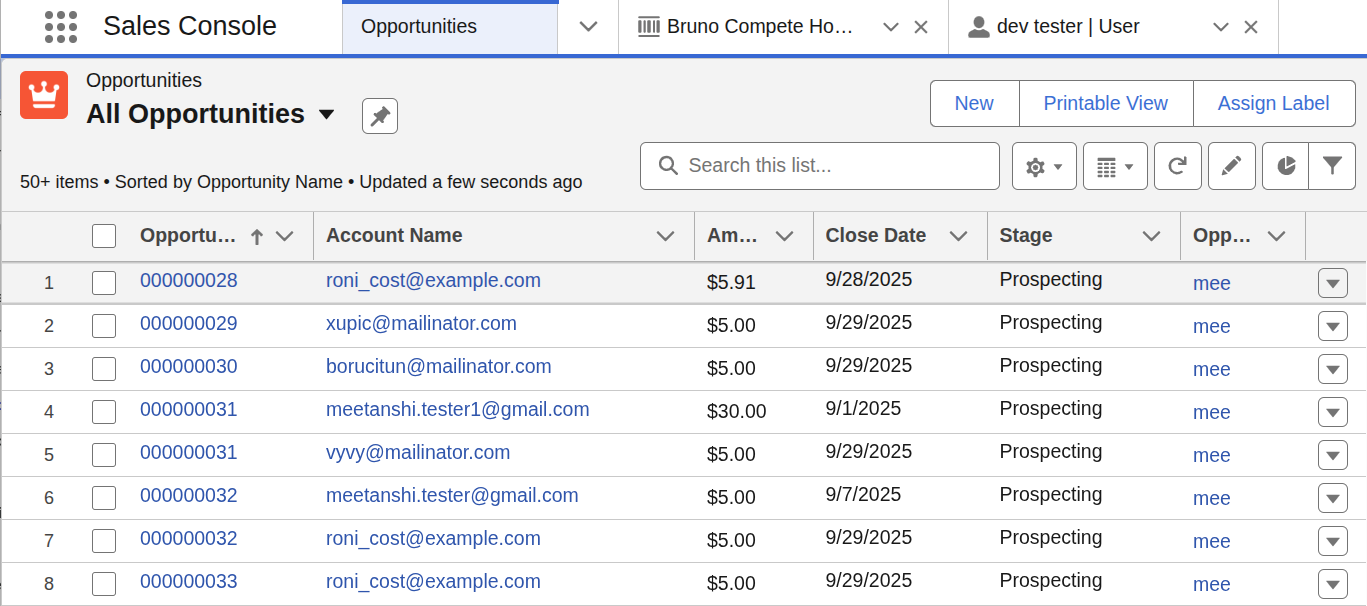Click the Search this list field

[x=820, y=166]
